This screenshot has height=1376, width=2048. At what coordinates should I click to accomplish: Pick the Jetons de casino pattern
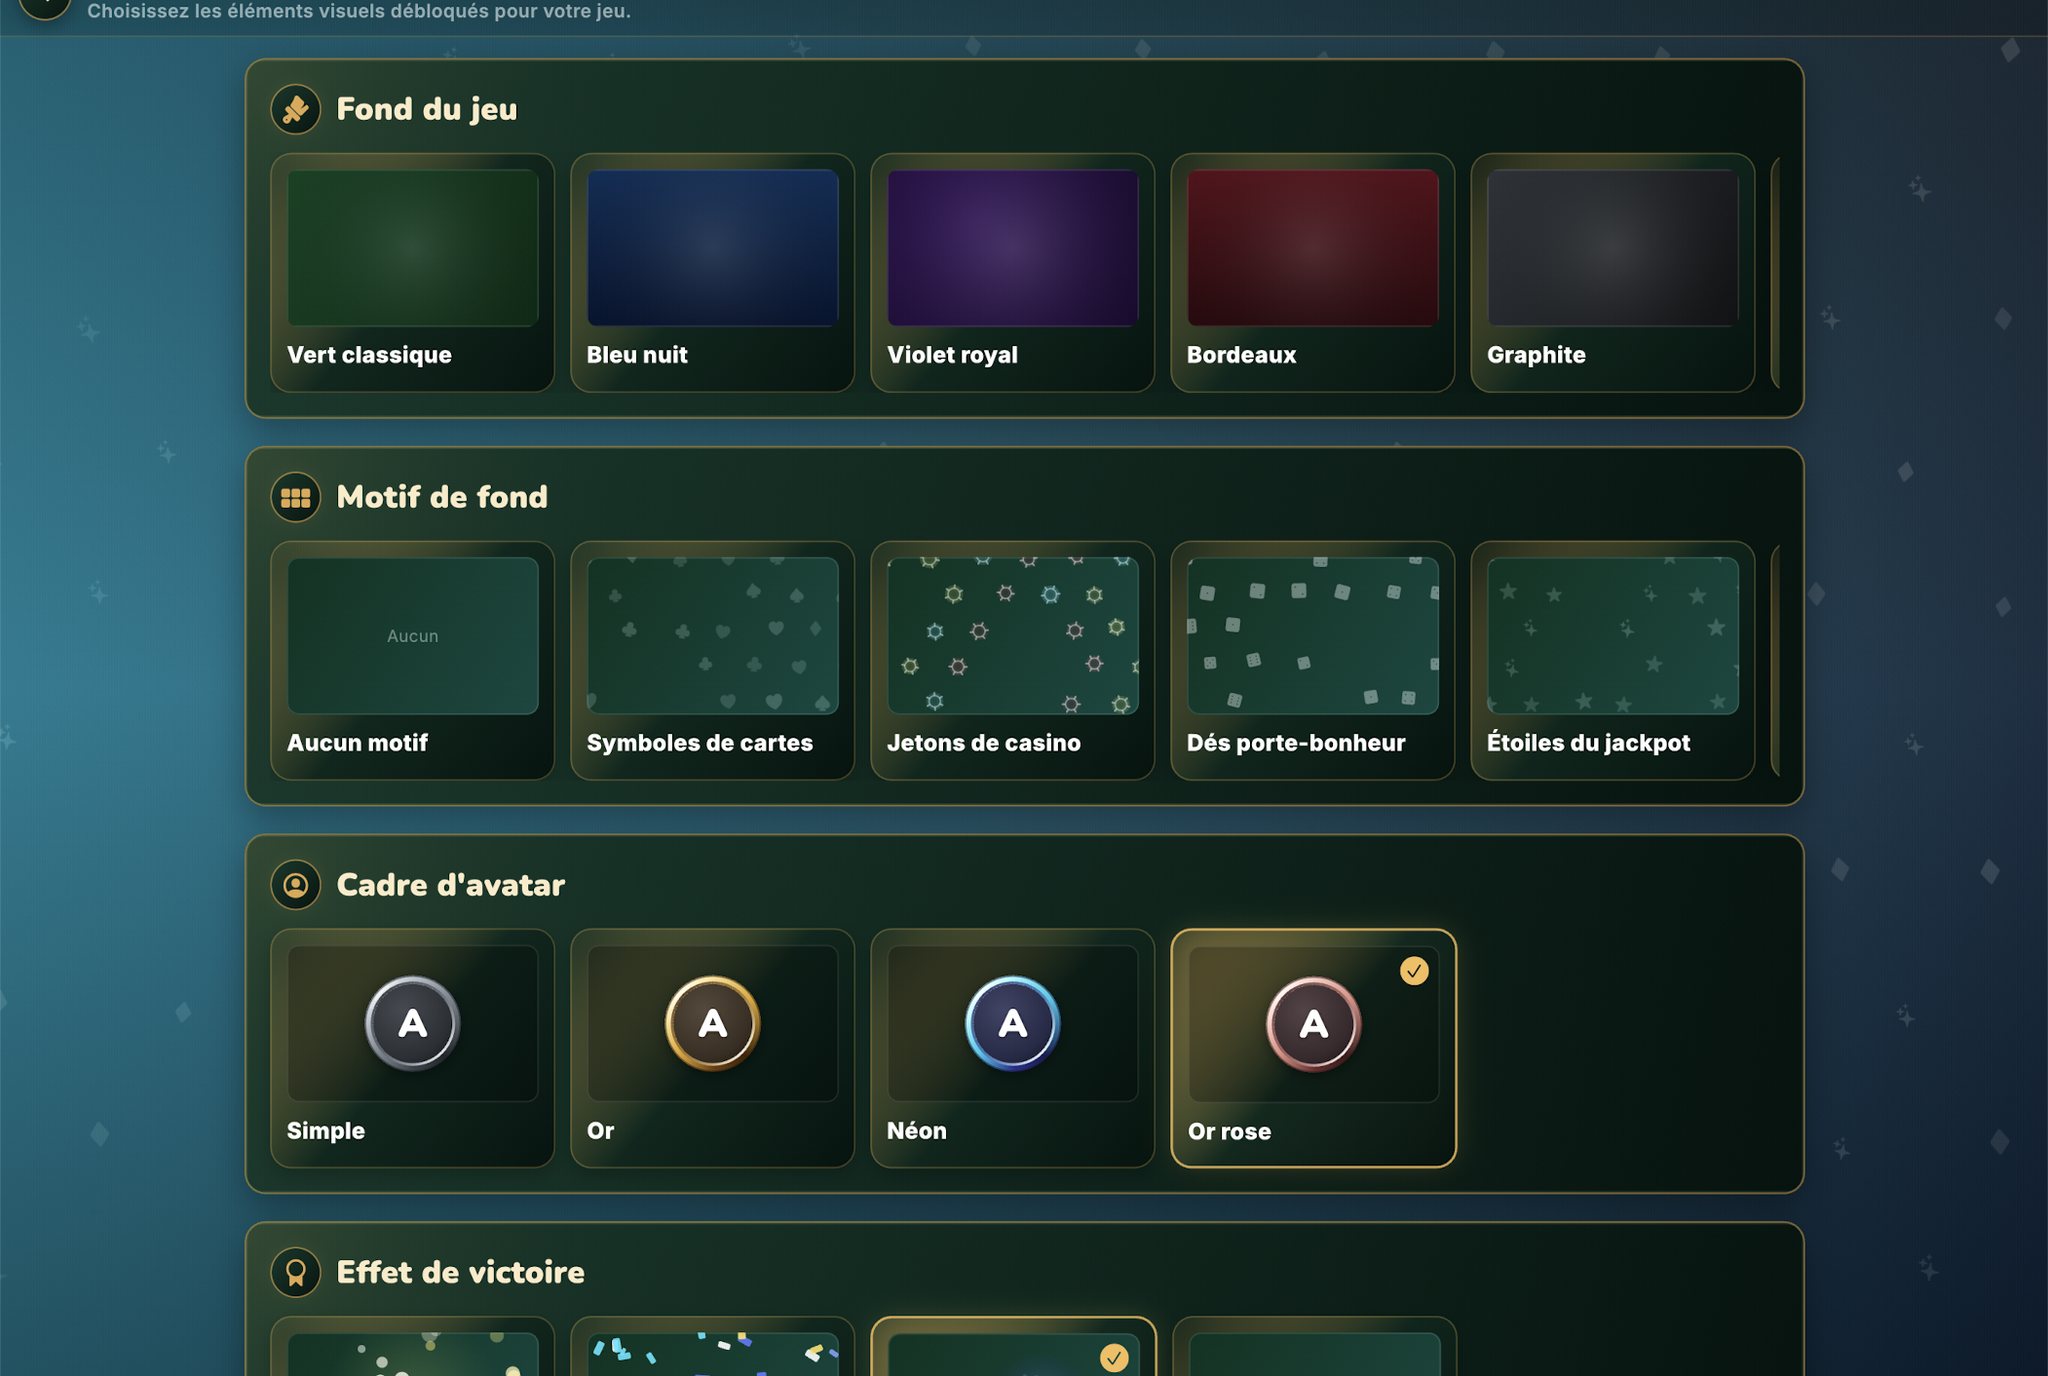coord(1012,660)
